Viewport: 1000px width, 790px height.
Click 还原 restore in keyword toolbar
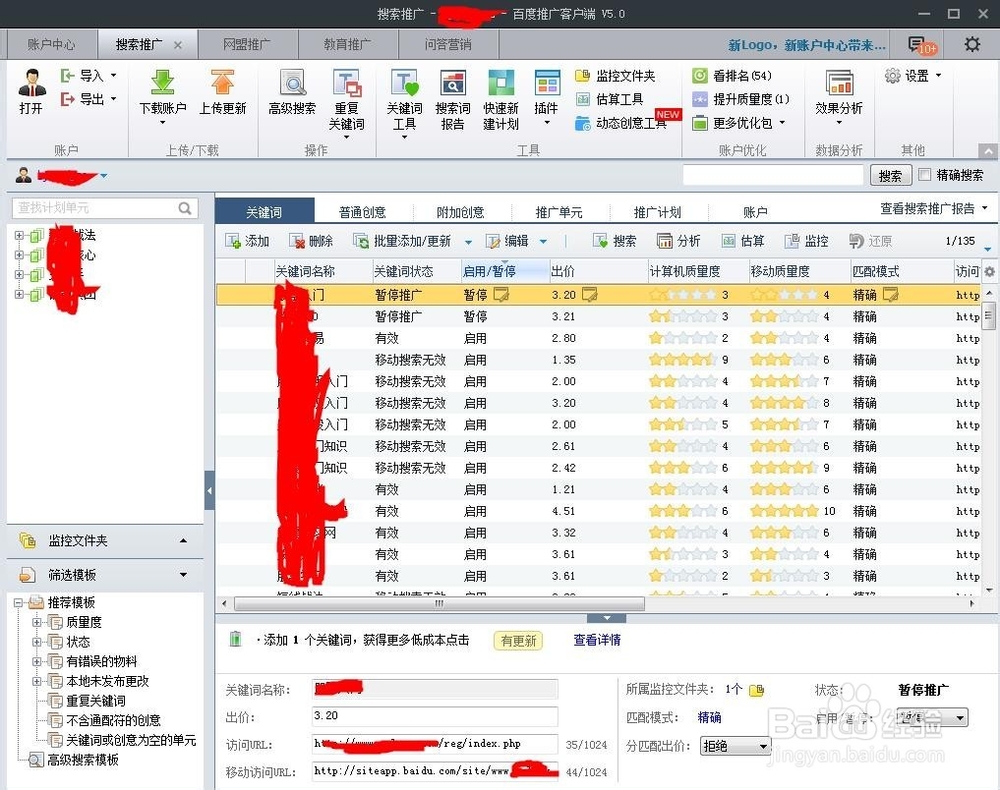pyautogui.click(x=871, y=241)
